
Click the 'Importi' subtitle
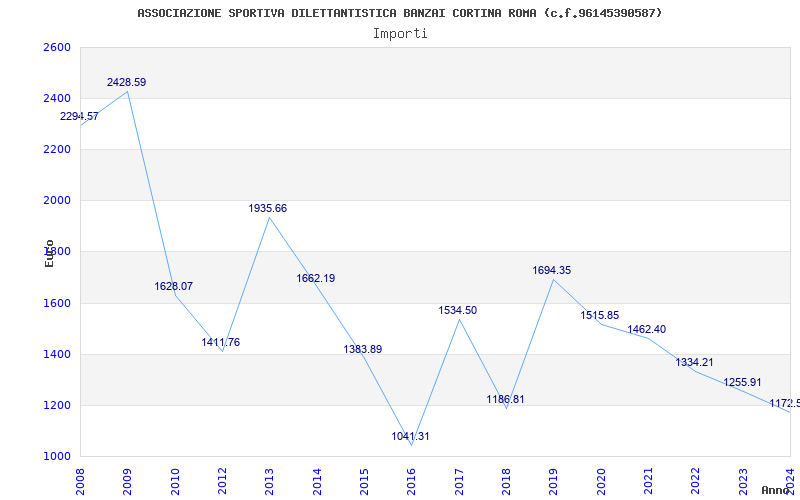pyautogui.click(x=400, y=34)
